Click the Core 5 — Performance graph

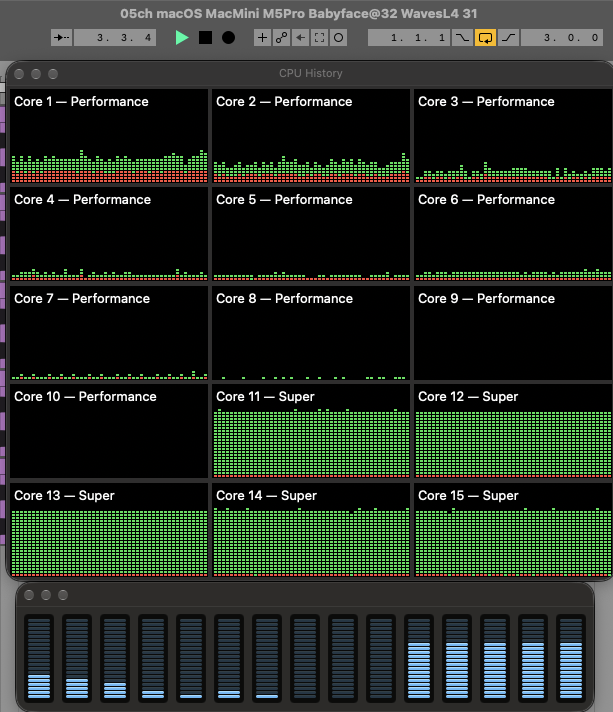pos(311,234)
